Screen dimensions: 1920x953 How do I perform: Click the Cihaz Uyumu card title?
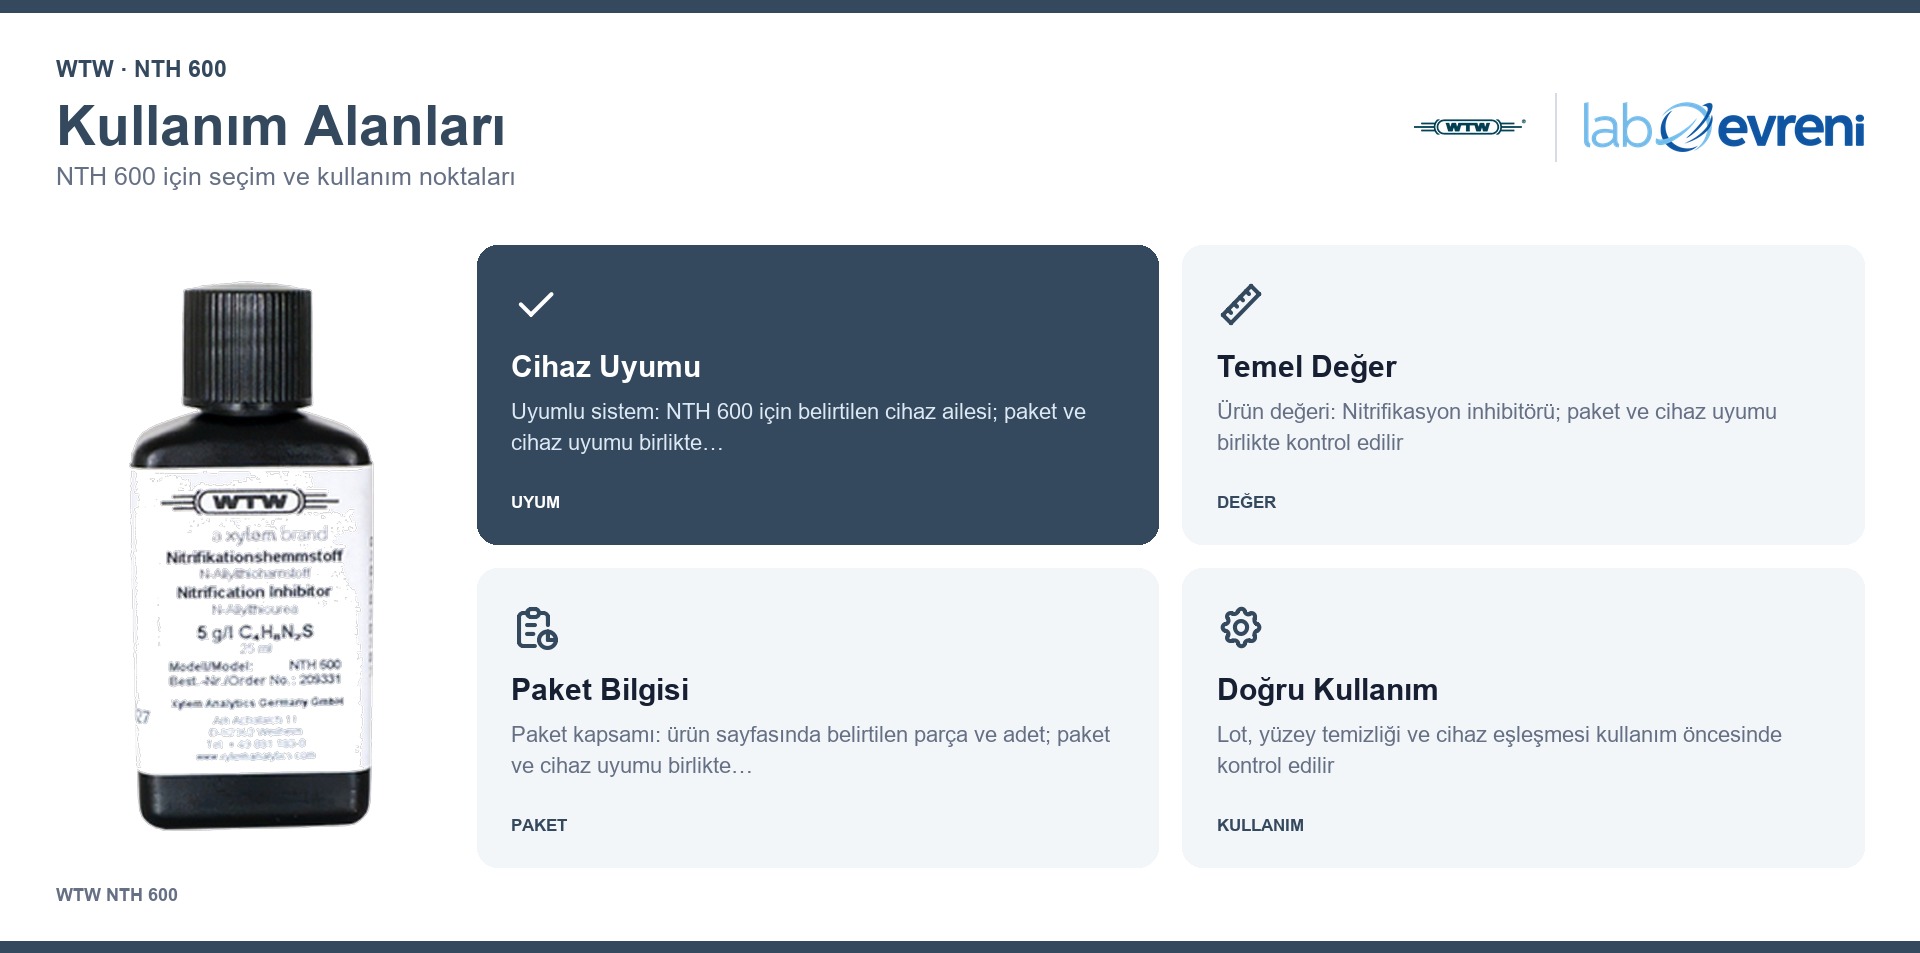pyautogui.click(x=606, y=367)
